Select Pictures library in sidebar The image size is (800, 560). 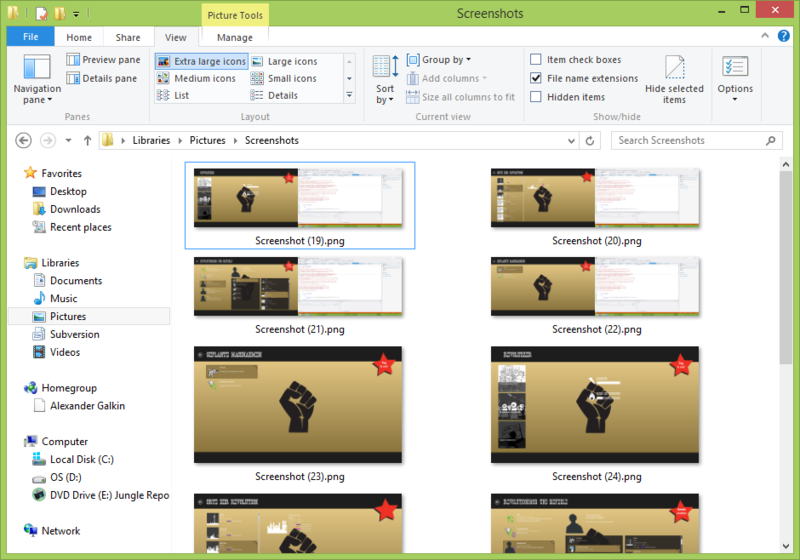[89, 316]
